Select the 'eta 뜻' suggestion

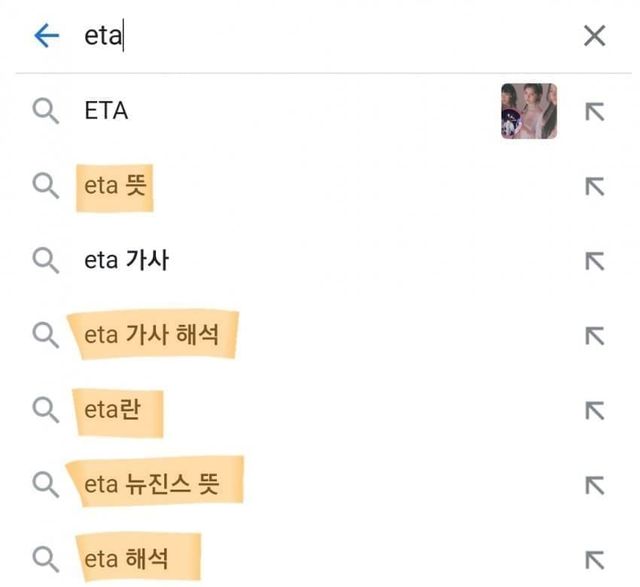point(116,186)
